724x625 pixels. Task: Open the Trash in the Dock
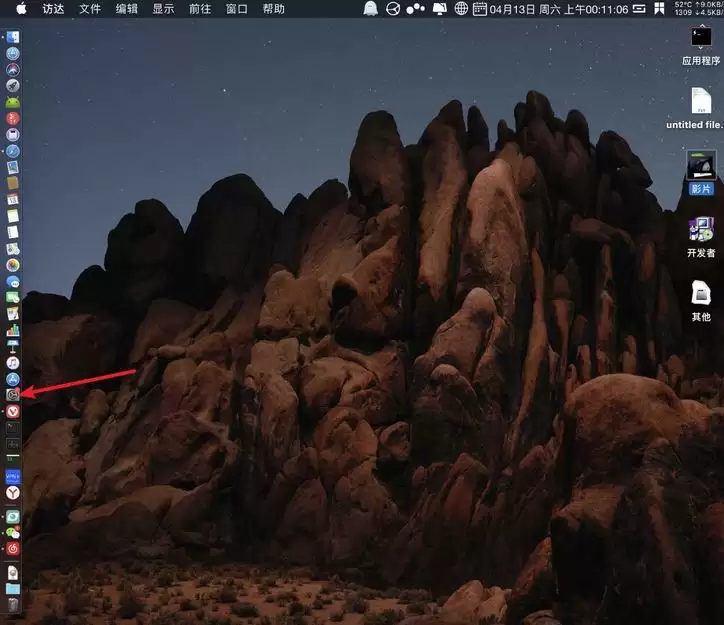[x=12, y=605]
